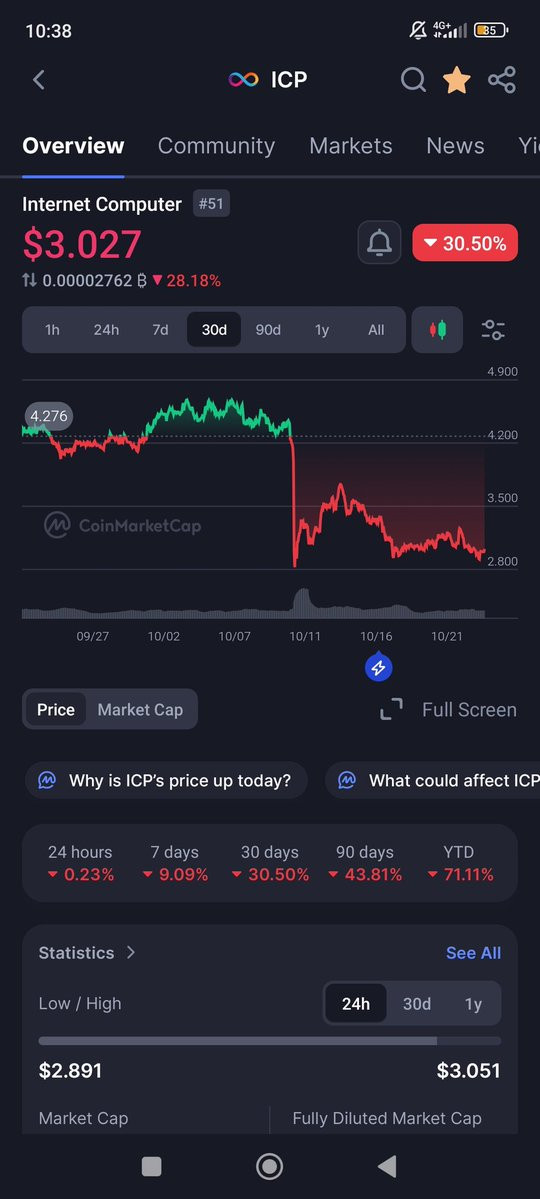Tap the blue lightning event marker
The width and height of the screenshot is (540, 1199).
(379, 668)
